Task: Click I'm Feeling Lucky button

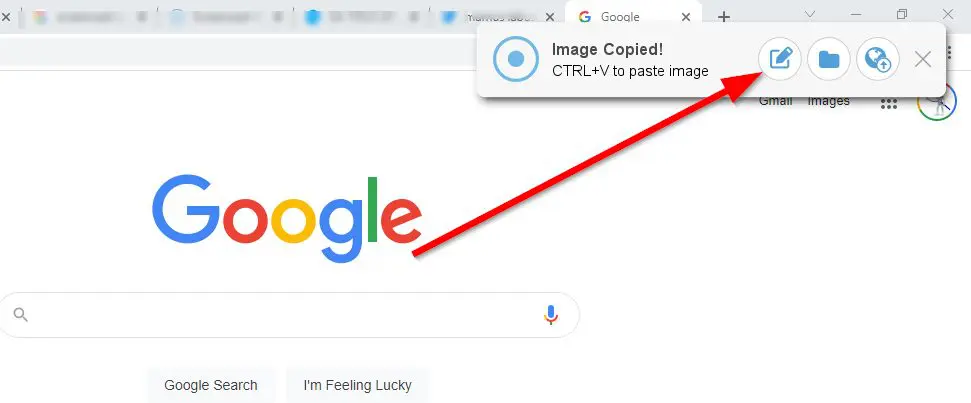Action: pos(357,385)
